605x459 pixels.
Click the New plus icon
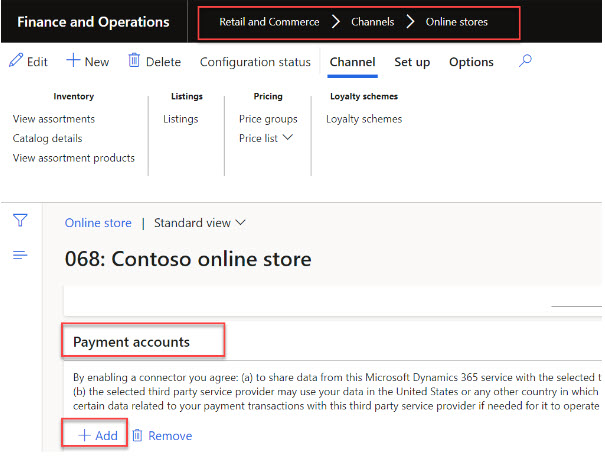click(73, 61)
